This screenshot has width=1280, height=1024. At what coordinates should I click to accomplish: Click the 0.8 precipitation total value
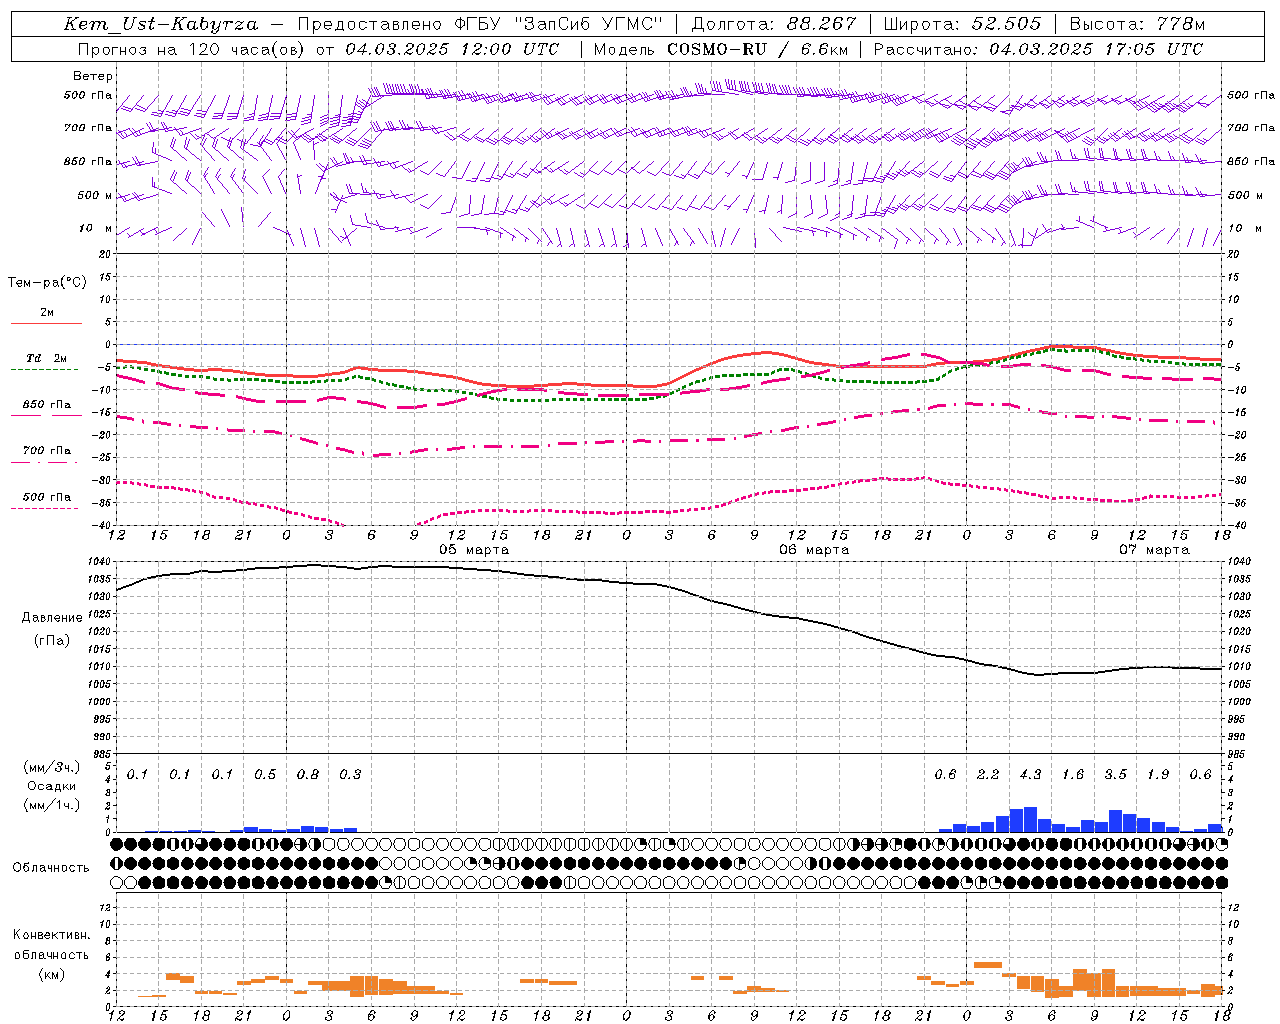308,775
